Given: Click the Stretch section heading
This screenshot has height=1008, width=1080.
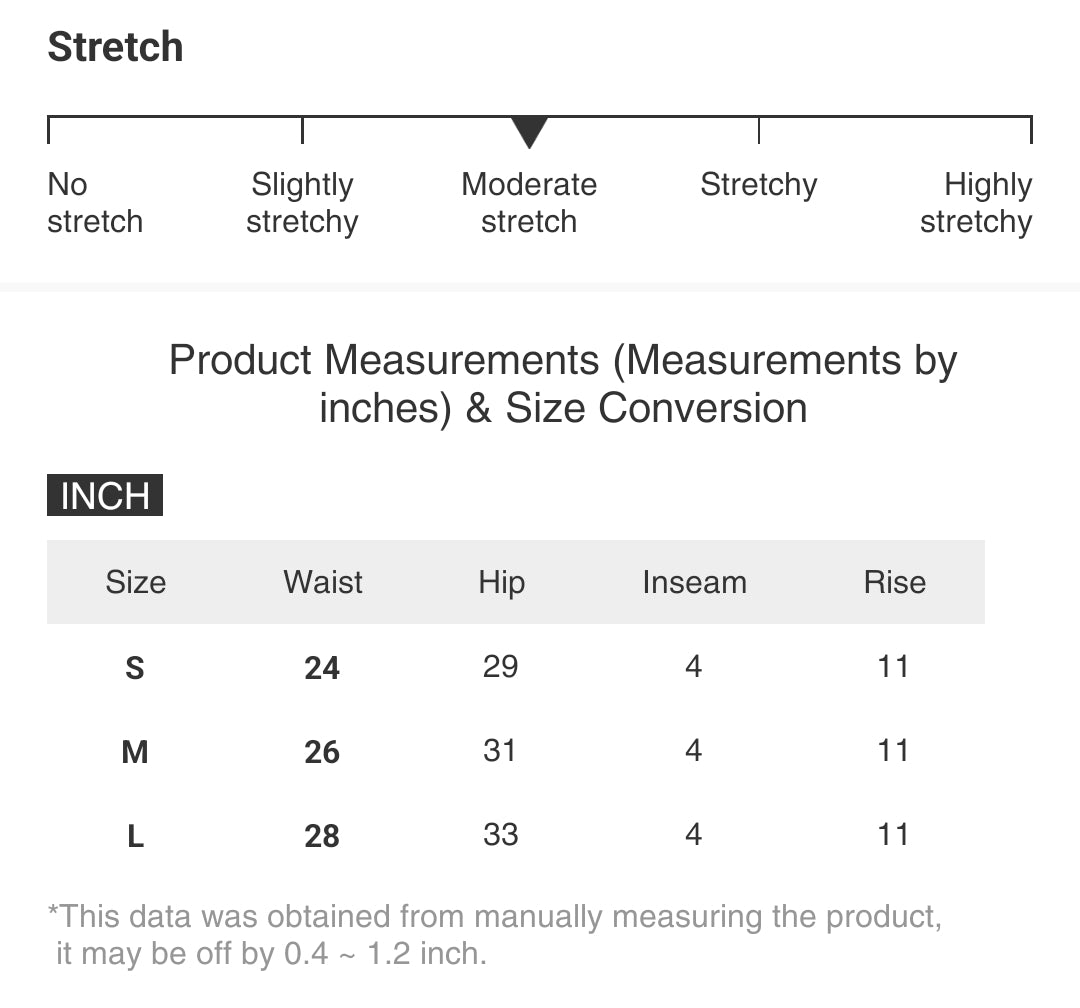Looking at the screenshot, I should tap(116, 48).
